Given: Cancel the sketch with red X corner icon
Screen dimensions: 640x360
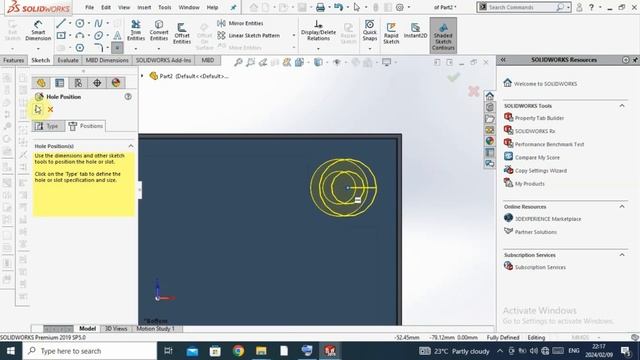Looking at the screenshot, I should (473, 91).
